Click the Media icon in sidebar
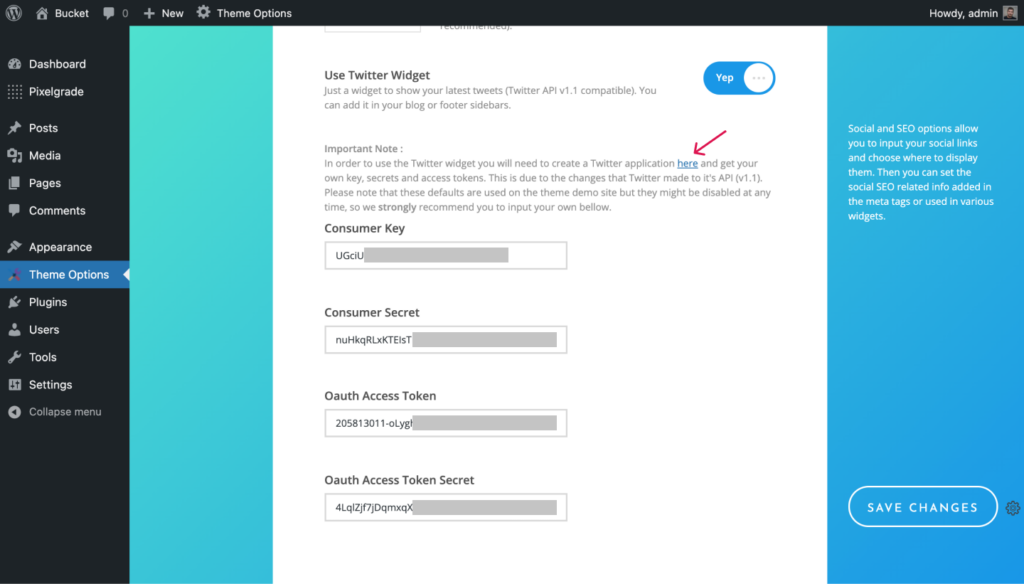The width and height of the screenshot is (1024, 584). pyautogui.click(x=14, y=155)
